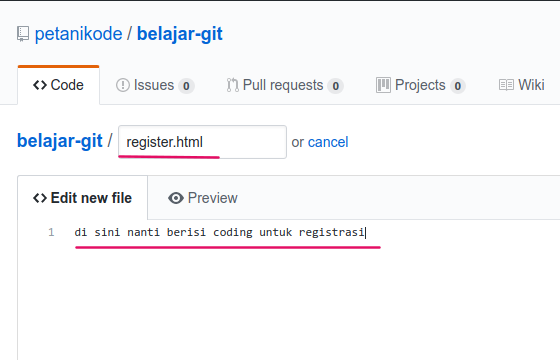Click the cancel link
This screenshot has width=560, height=360.
(x=328, y=142)
